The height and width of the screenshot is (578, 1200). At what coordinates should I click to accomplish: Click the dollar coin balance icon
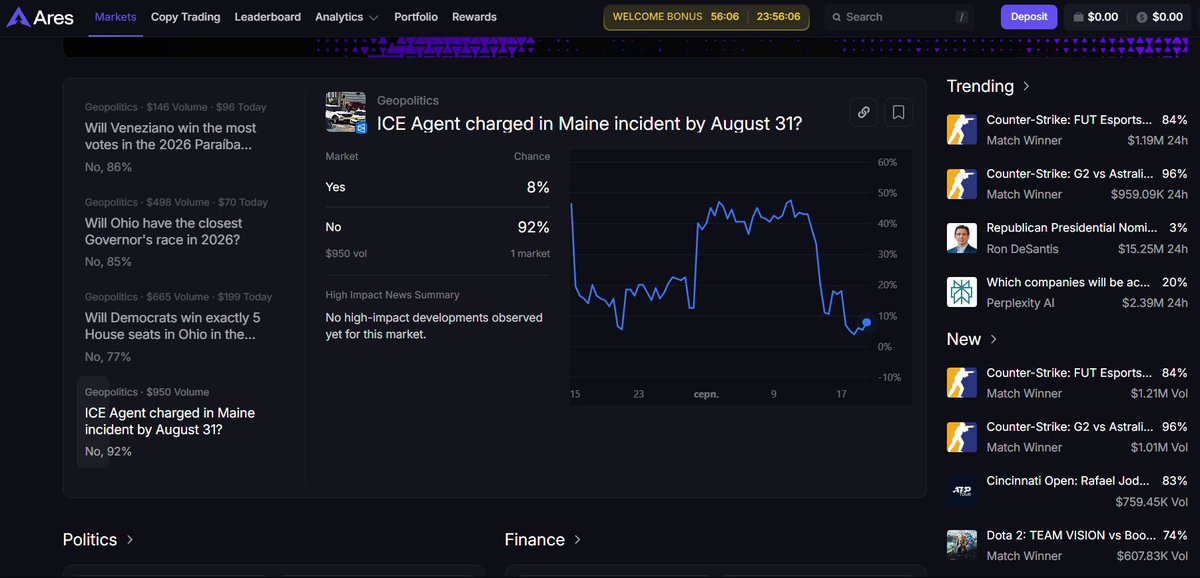click(1142, 17)
